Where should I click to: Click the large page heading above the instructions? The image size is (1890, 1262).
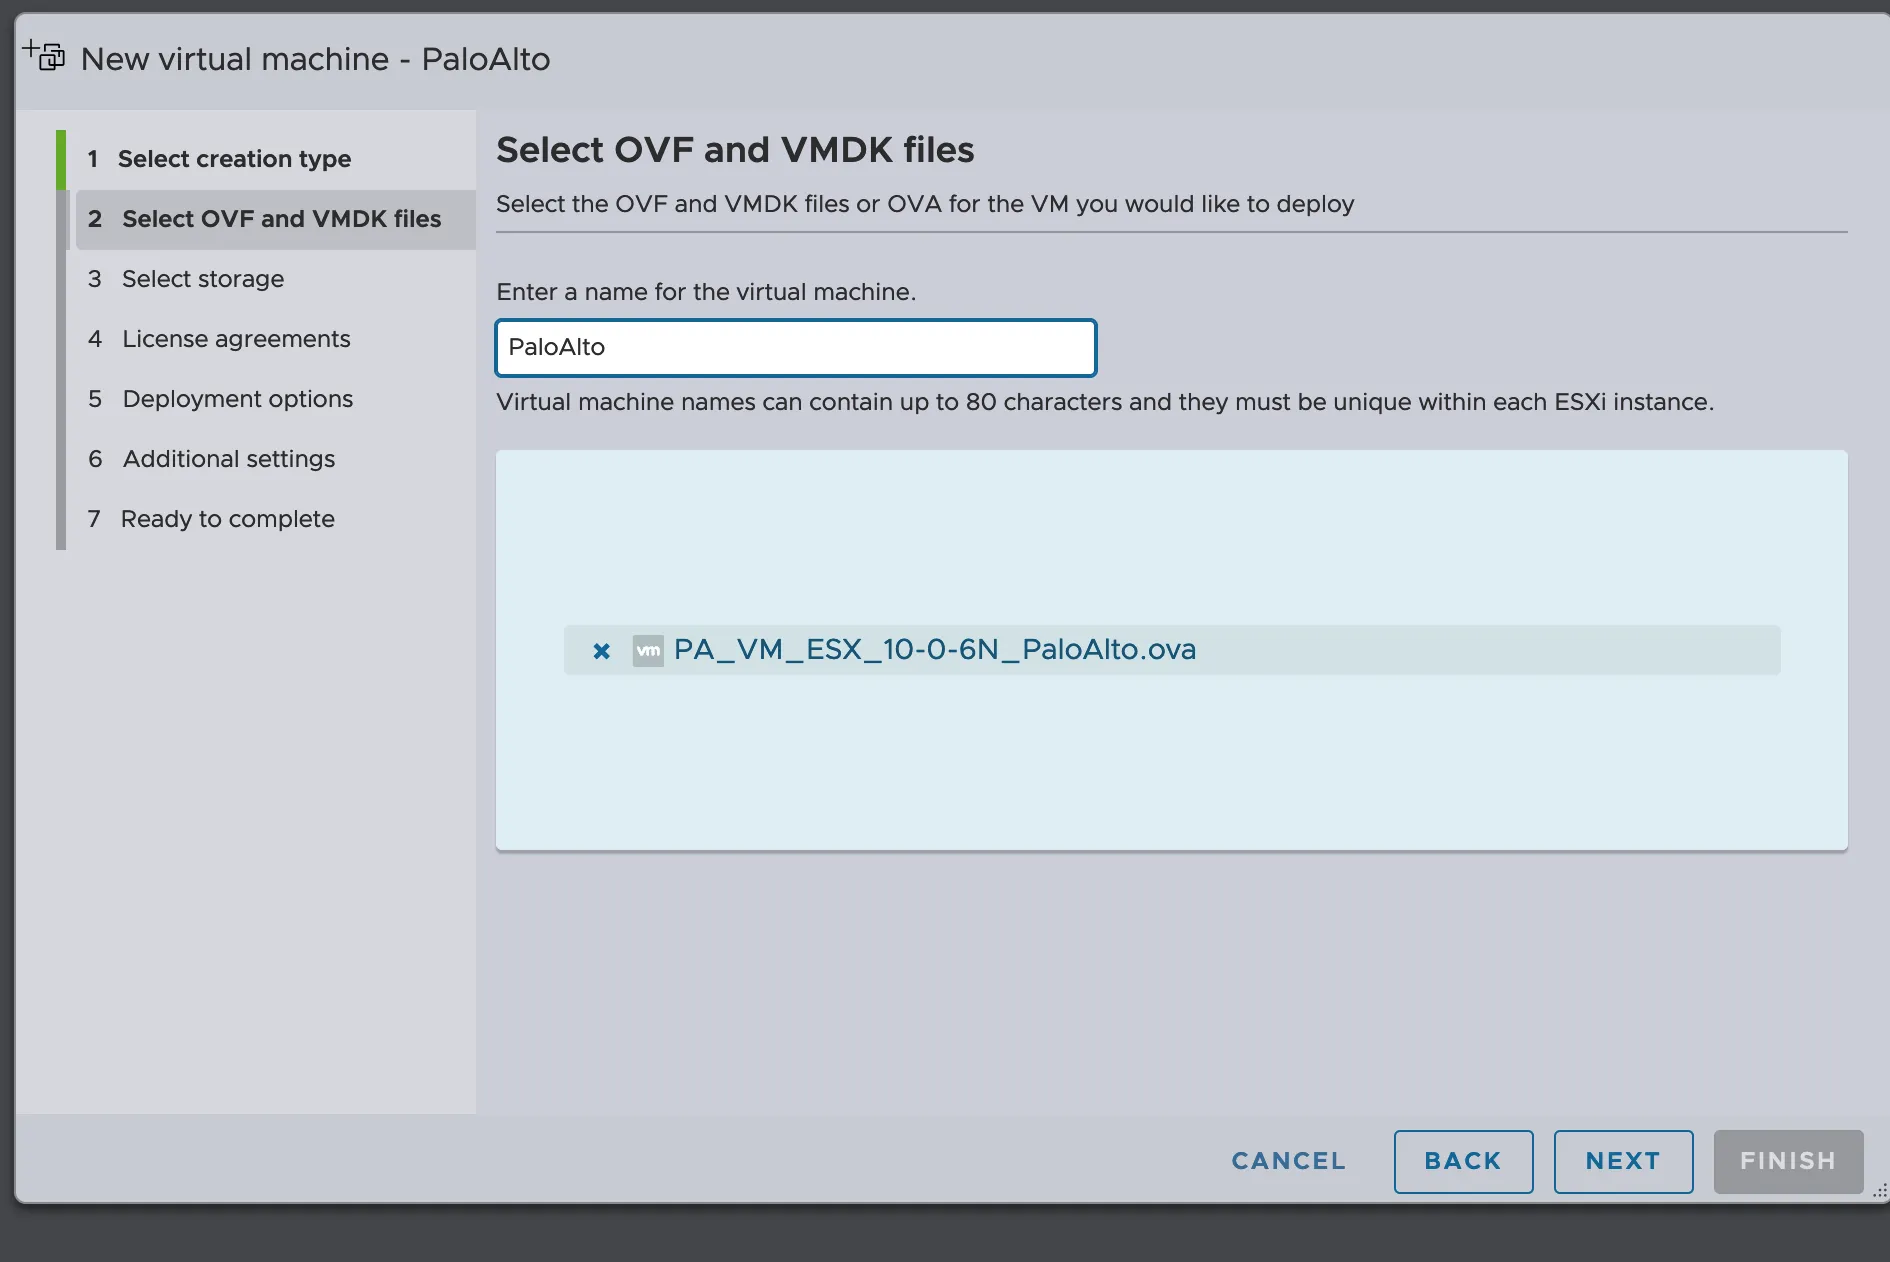click(735, 150)
